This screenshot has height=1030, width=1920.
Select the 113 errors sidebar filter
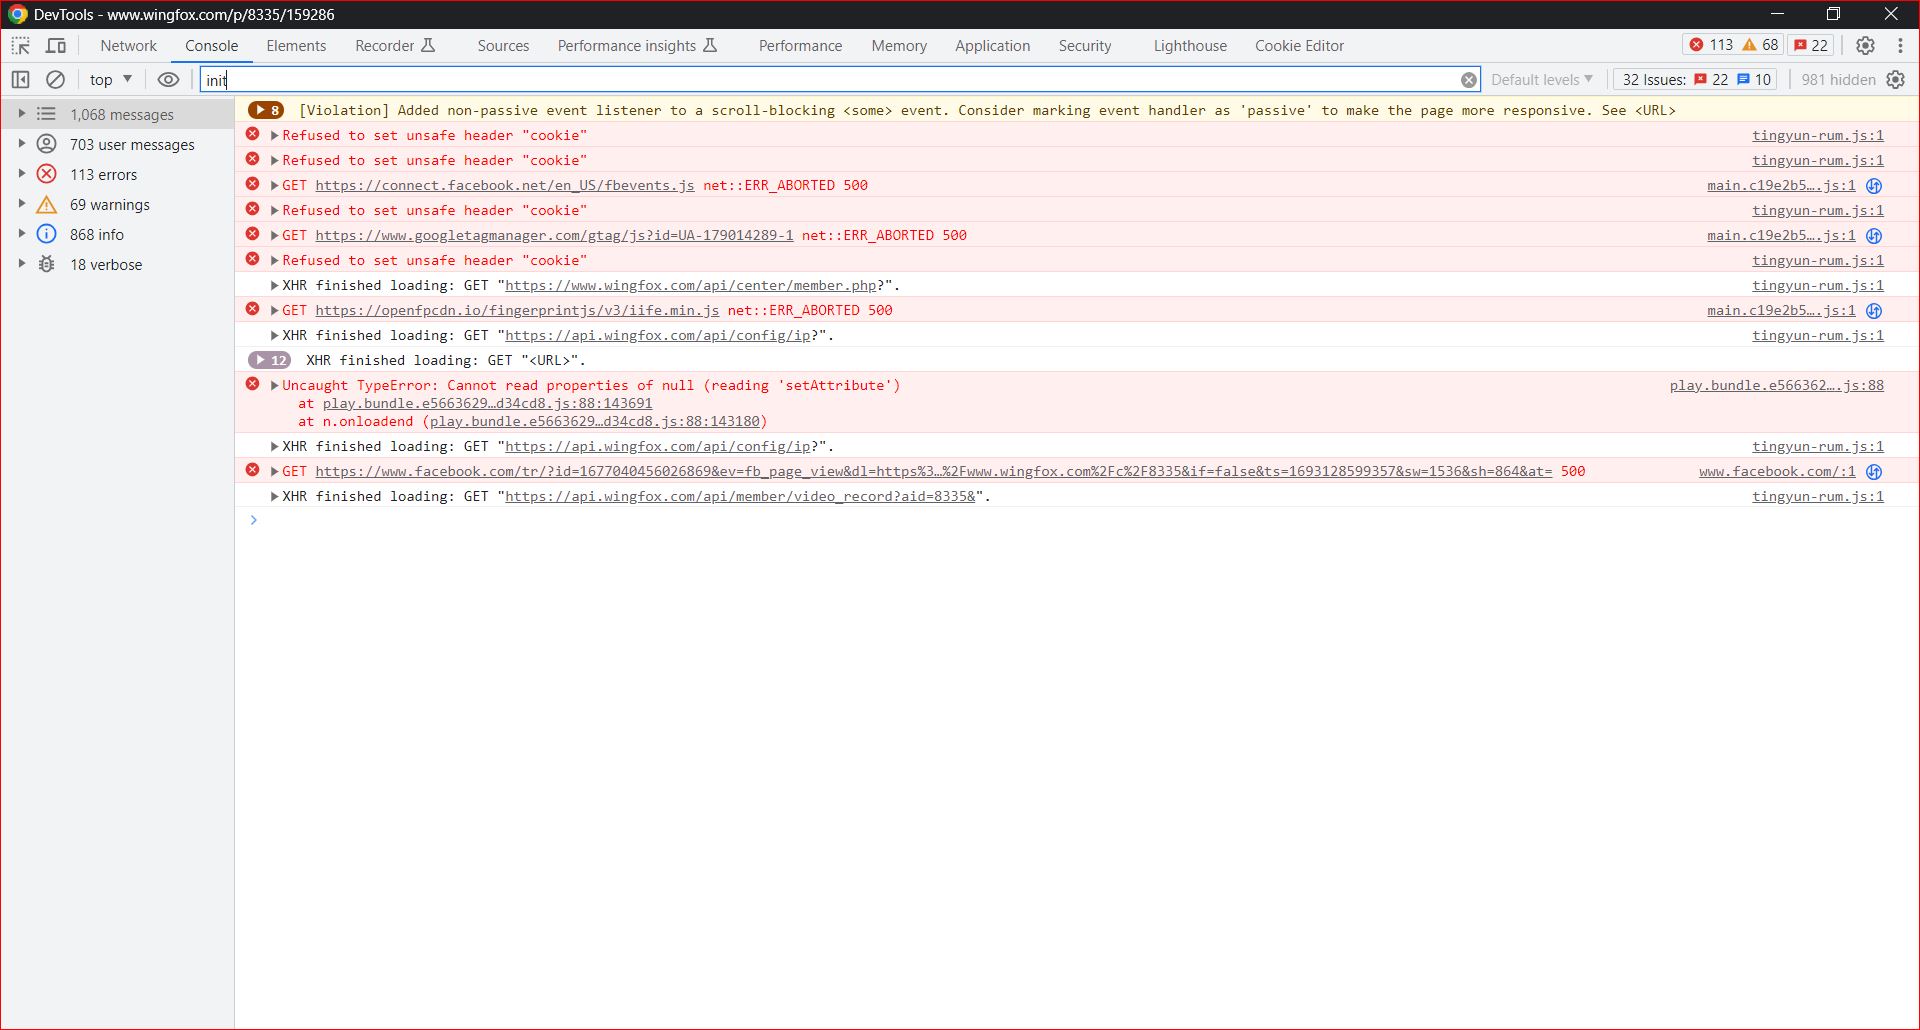point(118,175)
